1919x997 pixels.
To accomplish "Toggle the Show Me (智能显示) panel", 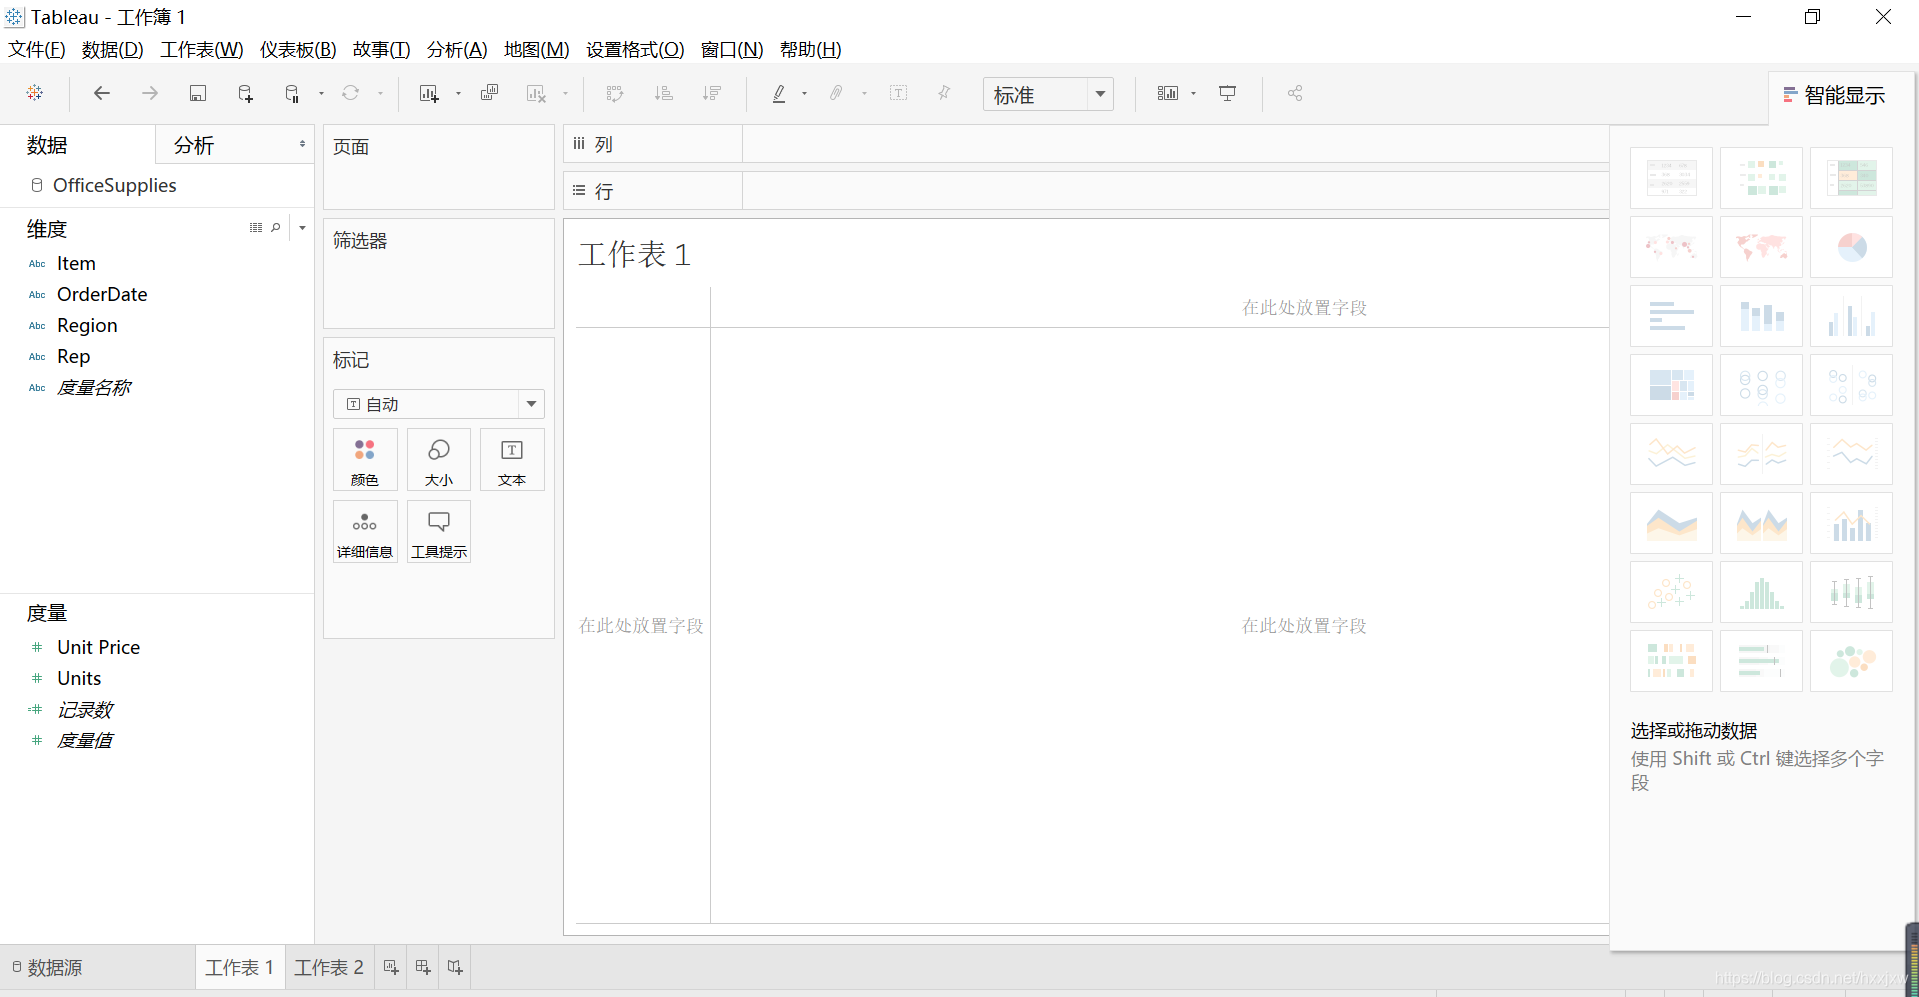I will tap(1834, 95).
